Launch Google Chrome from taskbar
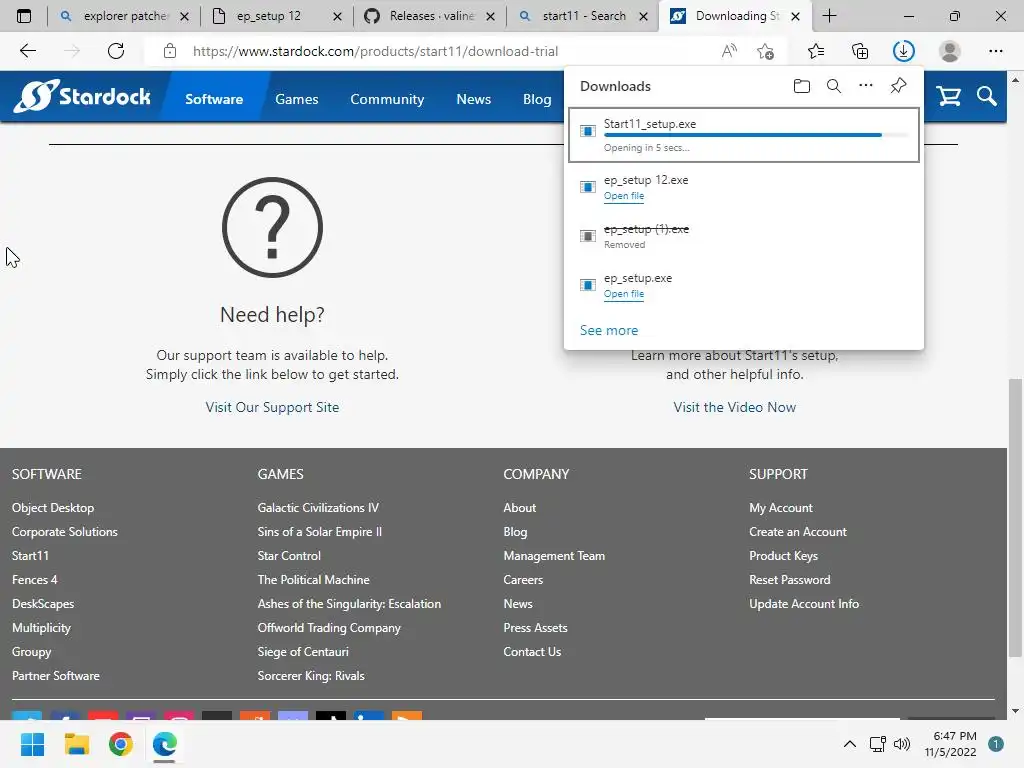1024x768 pixels. pos(121,744)
